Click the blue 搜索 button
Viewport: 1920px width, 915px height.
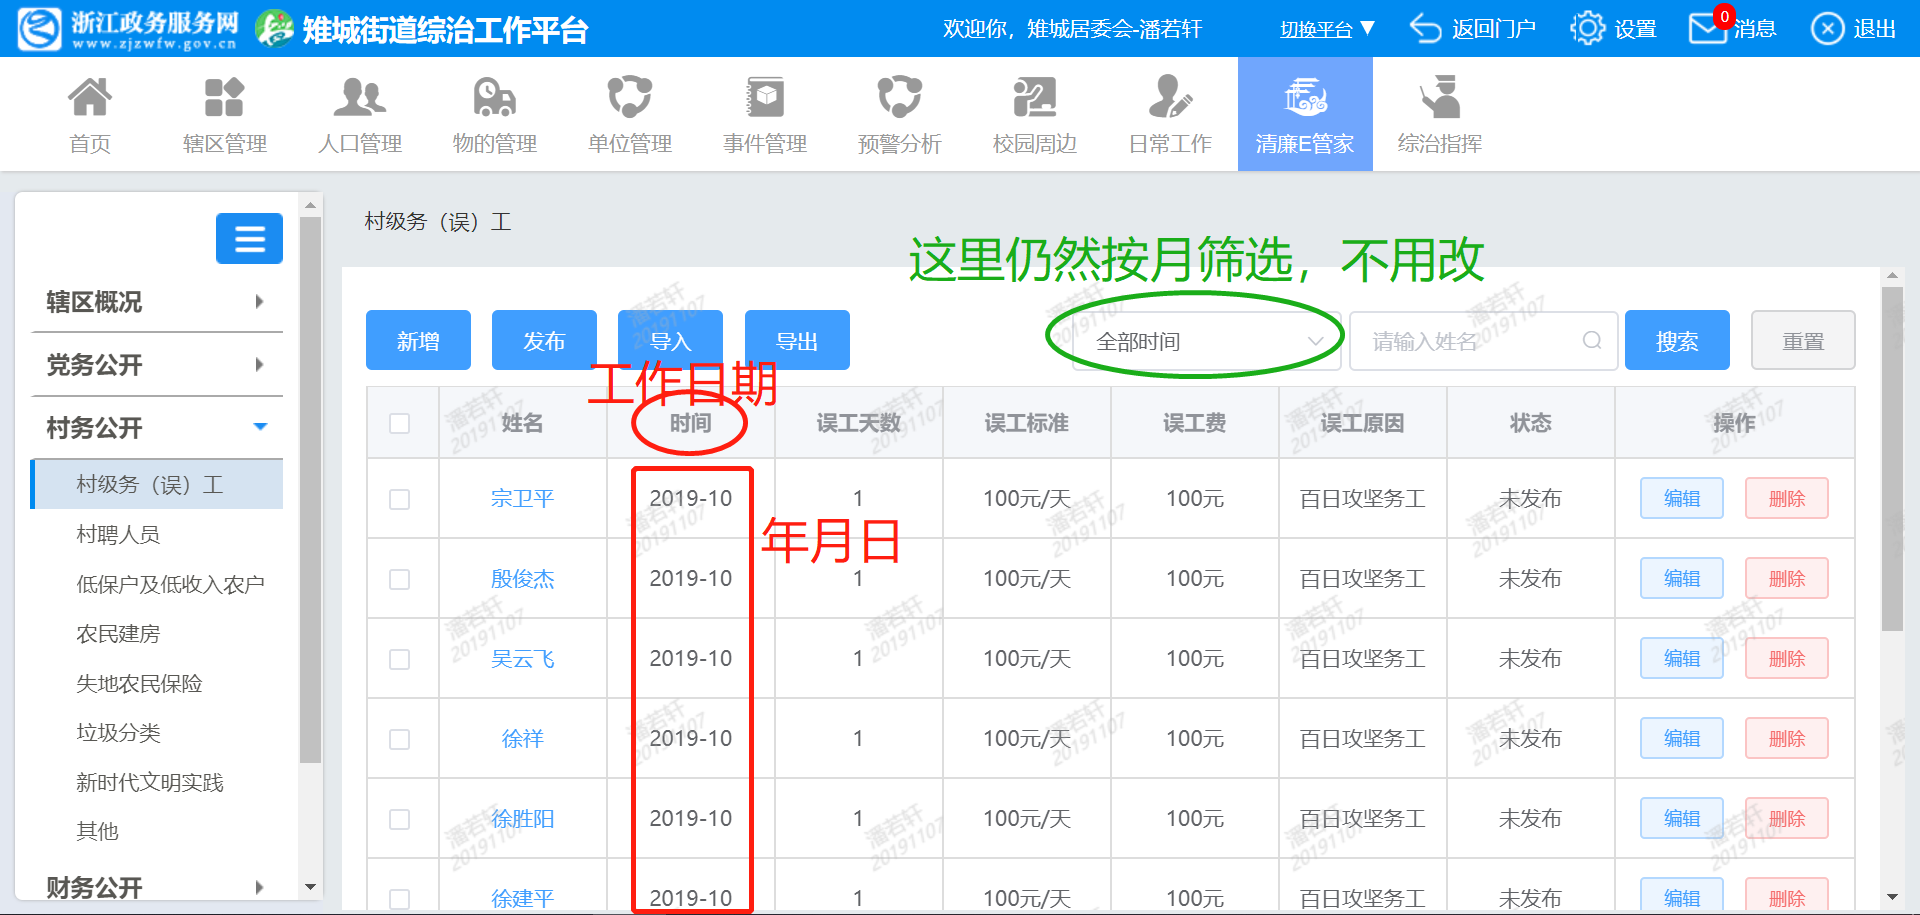[x=1676, y=341]
